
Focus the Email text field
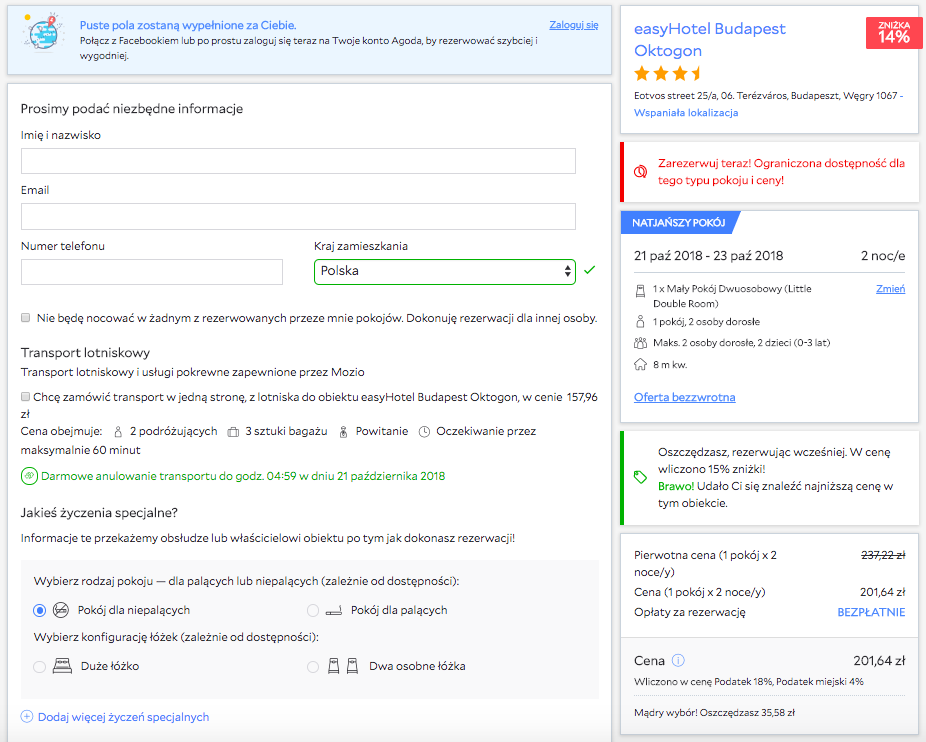click(x=298, y=216)
